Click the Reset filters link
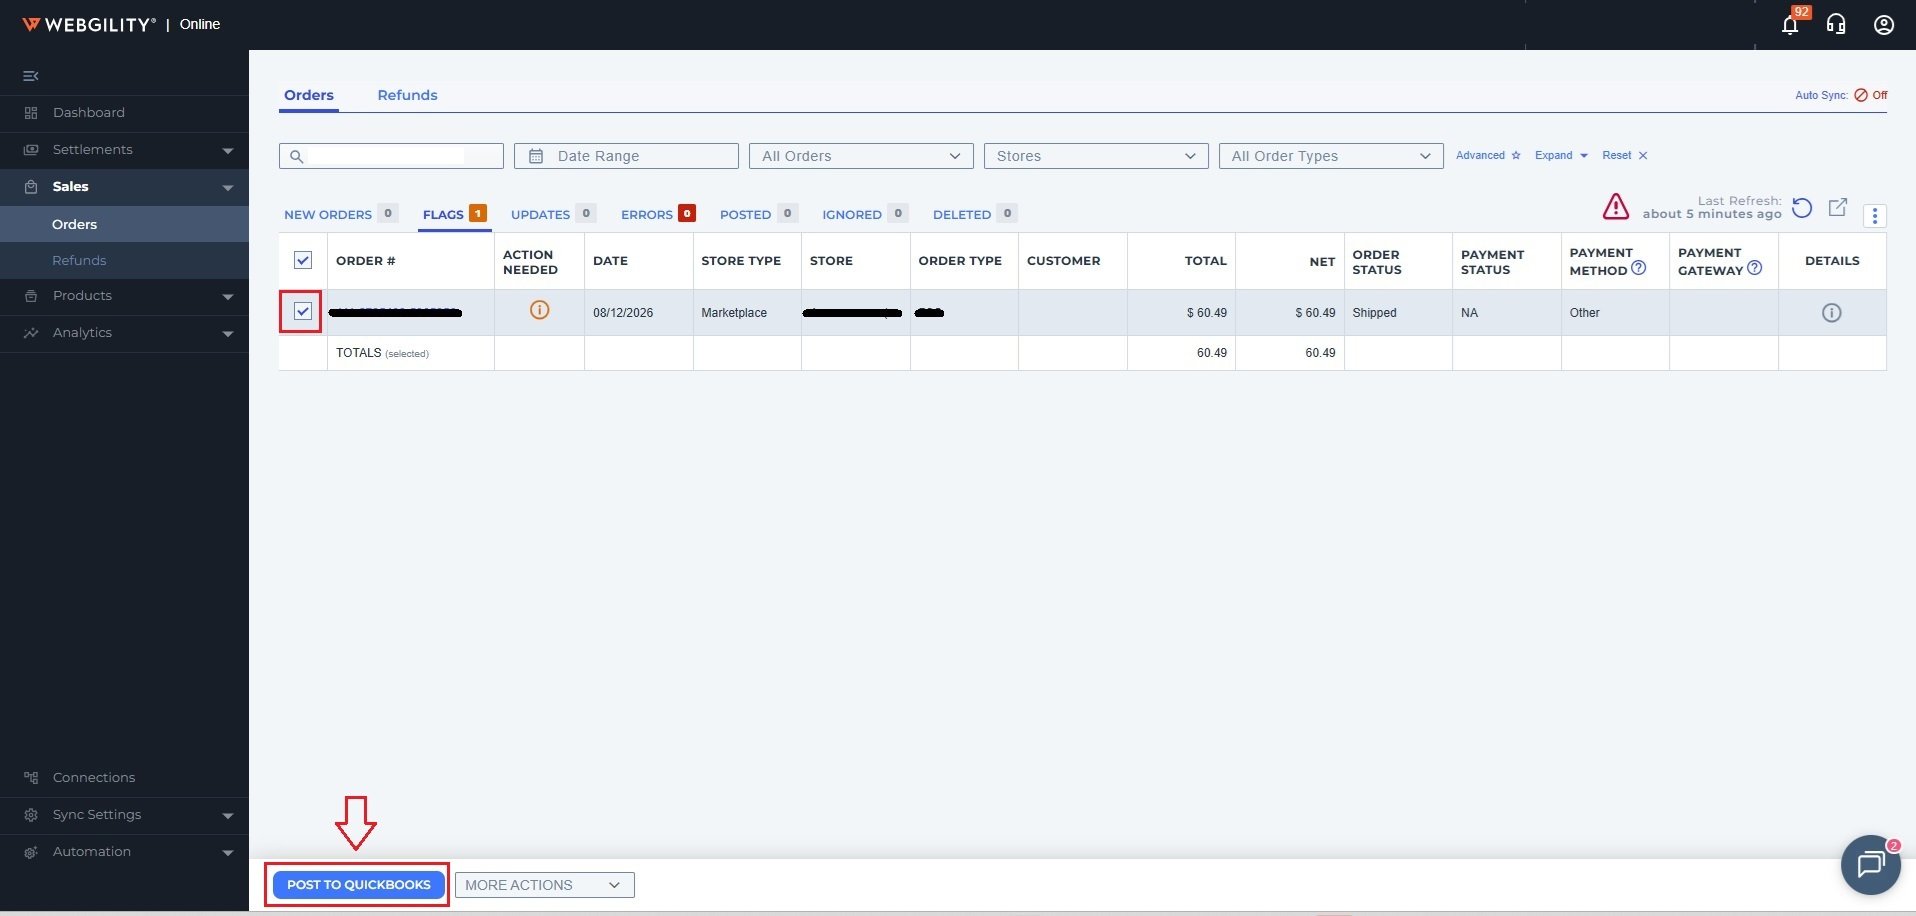Viewport: 1916px width, 916px height. (x=1625, y=155)
